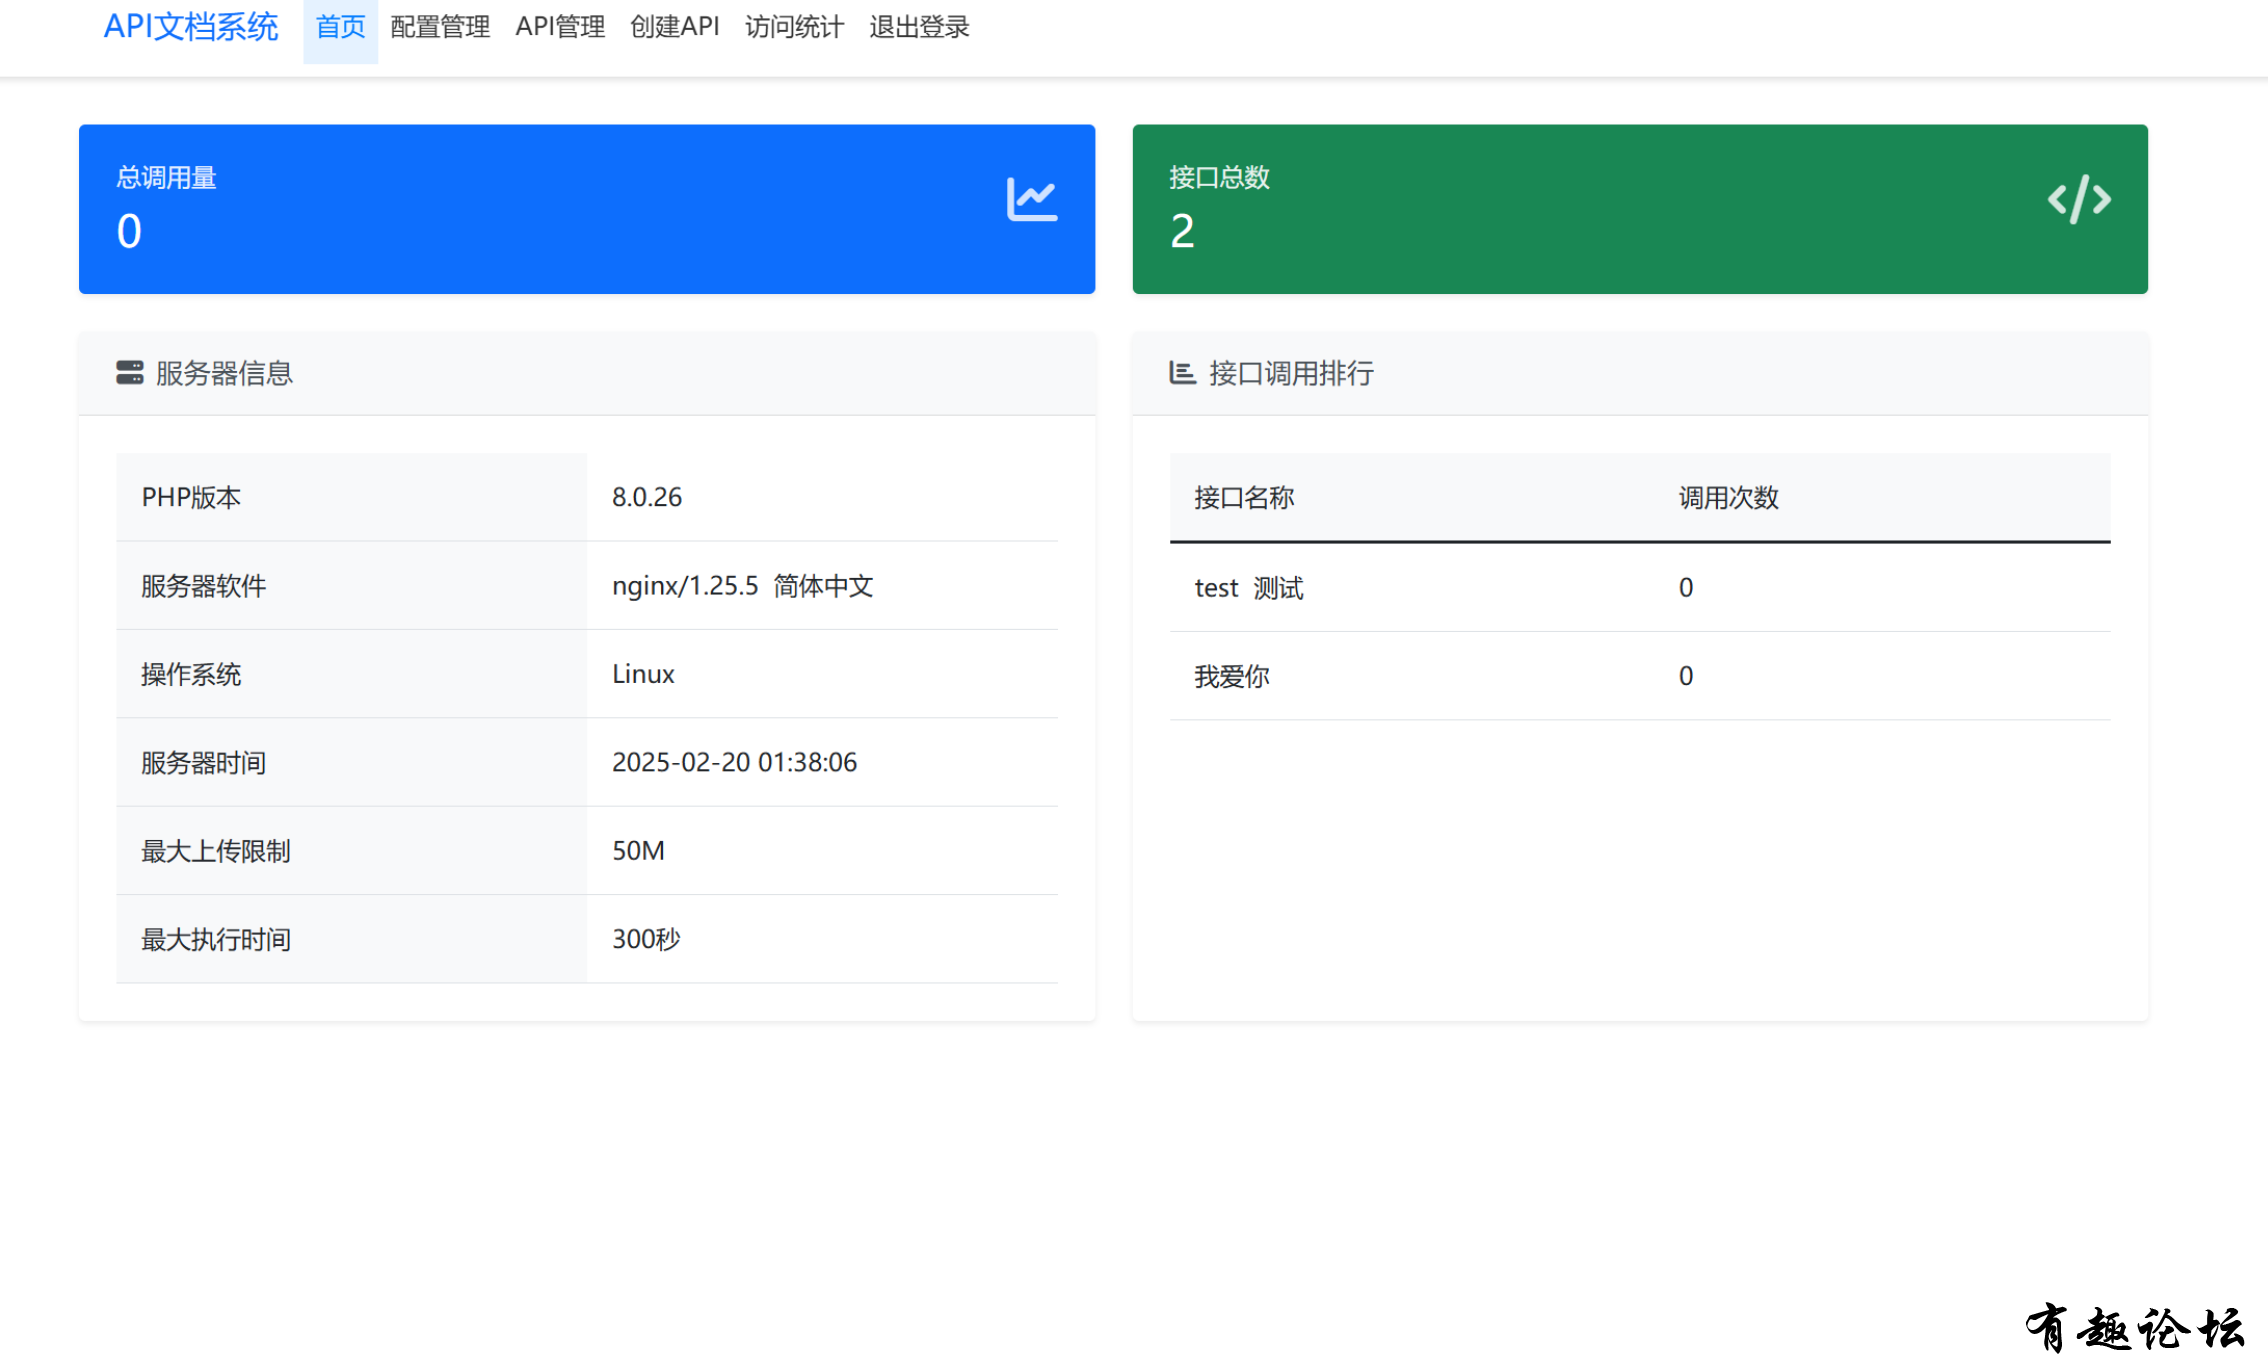2268x1362 pixels.
Task: Click the call count 0 in test 测试 row
Action: (x=1686, y=588)
